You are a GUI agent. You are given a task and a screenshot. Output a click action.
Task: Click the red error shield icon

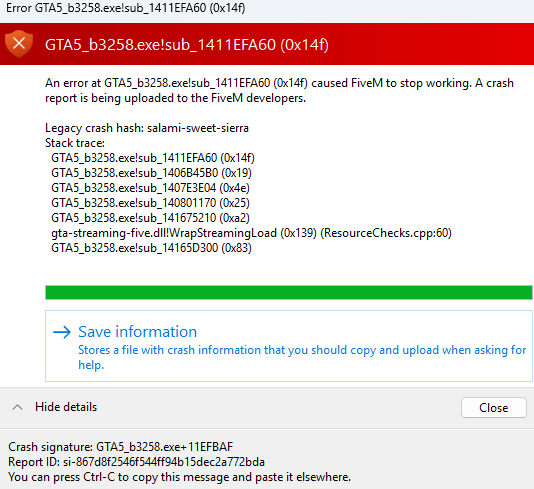(19, 44)
